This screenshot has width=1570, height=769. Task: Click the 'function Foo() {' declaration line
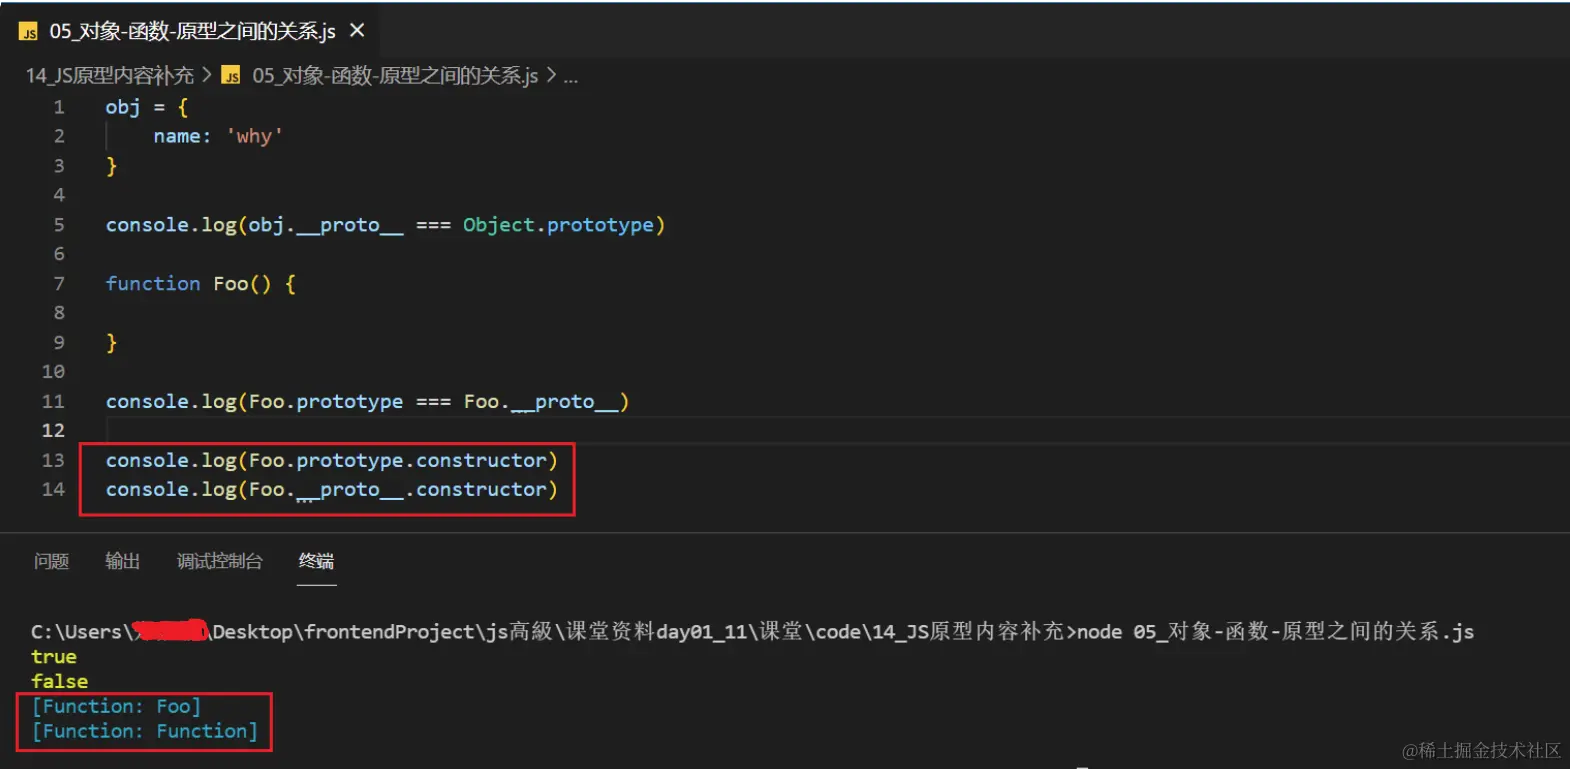click(201, 284)
